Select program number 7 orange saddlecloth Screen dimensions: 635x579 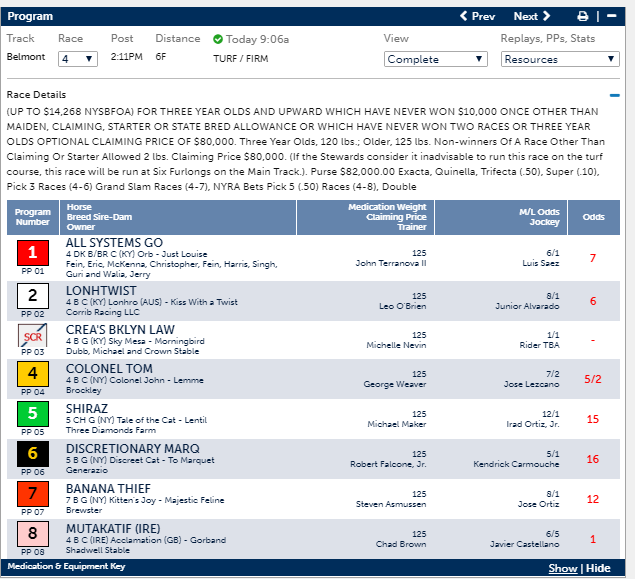click(32, 494)
